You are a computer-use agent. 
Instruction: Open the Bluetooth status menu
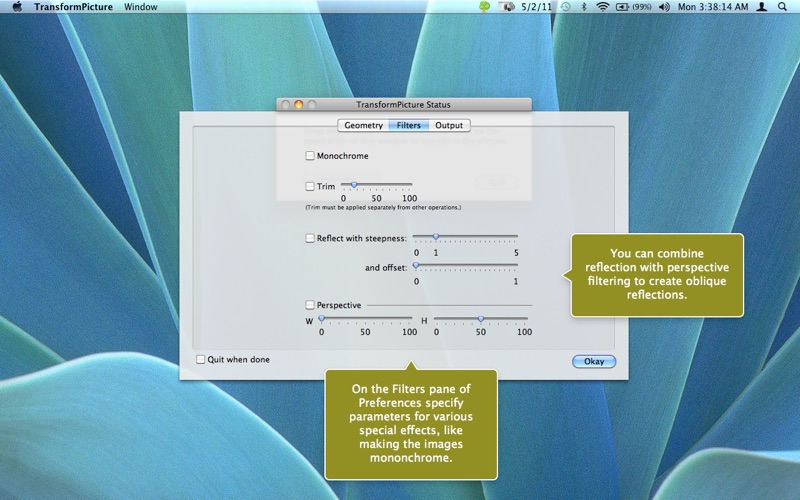click(x=584, y=7)
